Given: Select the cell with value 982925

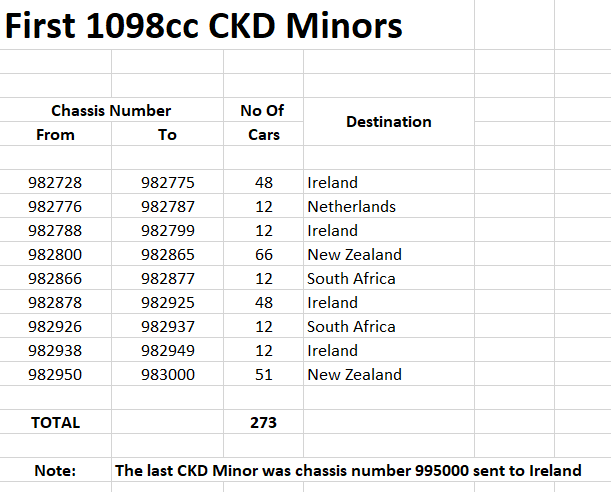Looking at the screenshot, I should coord(168,302).
